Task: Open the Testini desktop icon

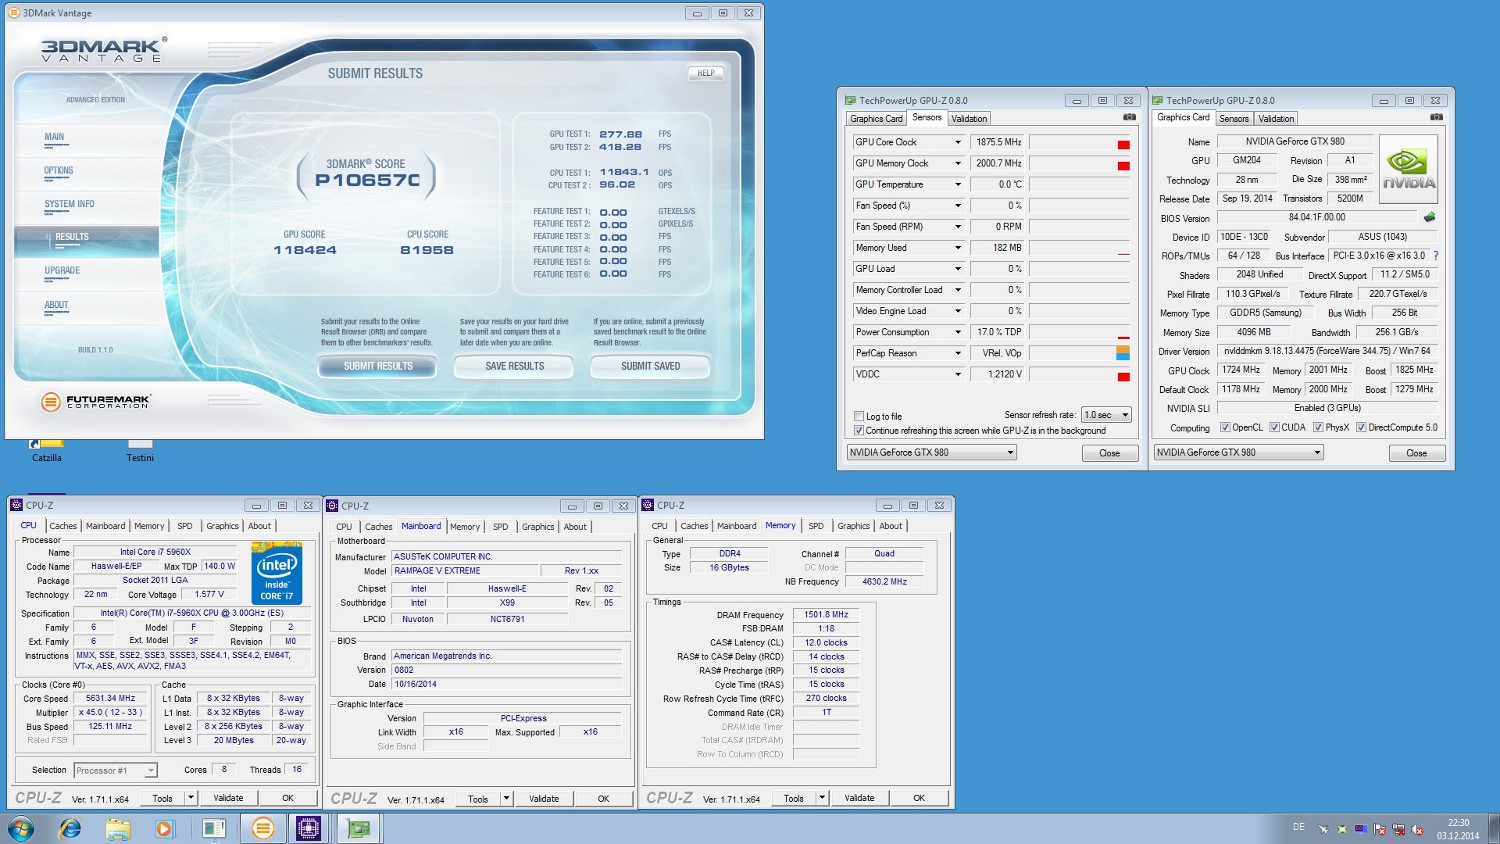Action: 140,450
